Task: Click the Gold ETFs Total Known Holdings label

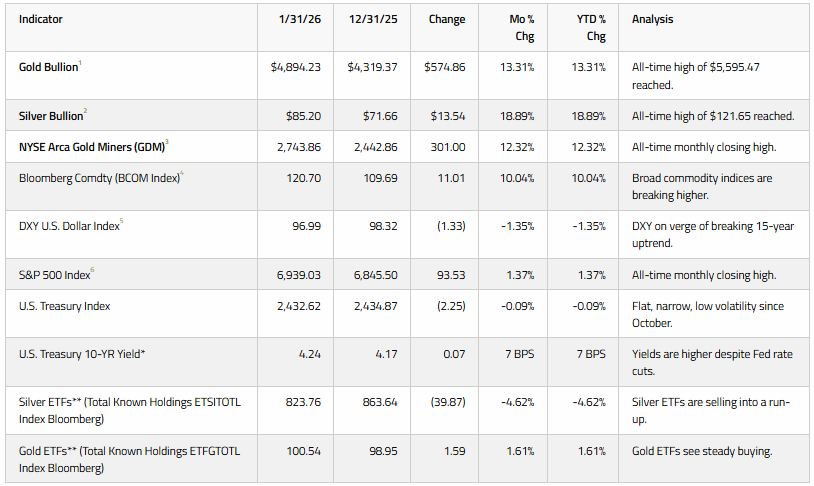Action: click(129, 459)
